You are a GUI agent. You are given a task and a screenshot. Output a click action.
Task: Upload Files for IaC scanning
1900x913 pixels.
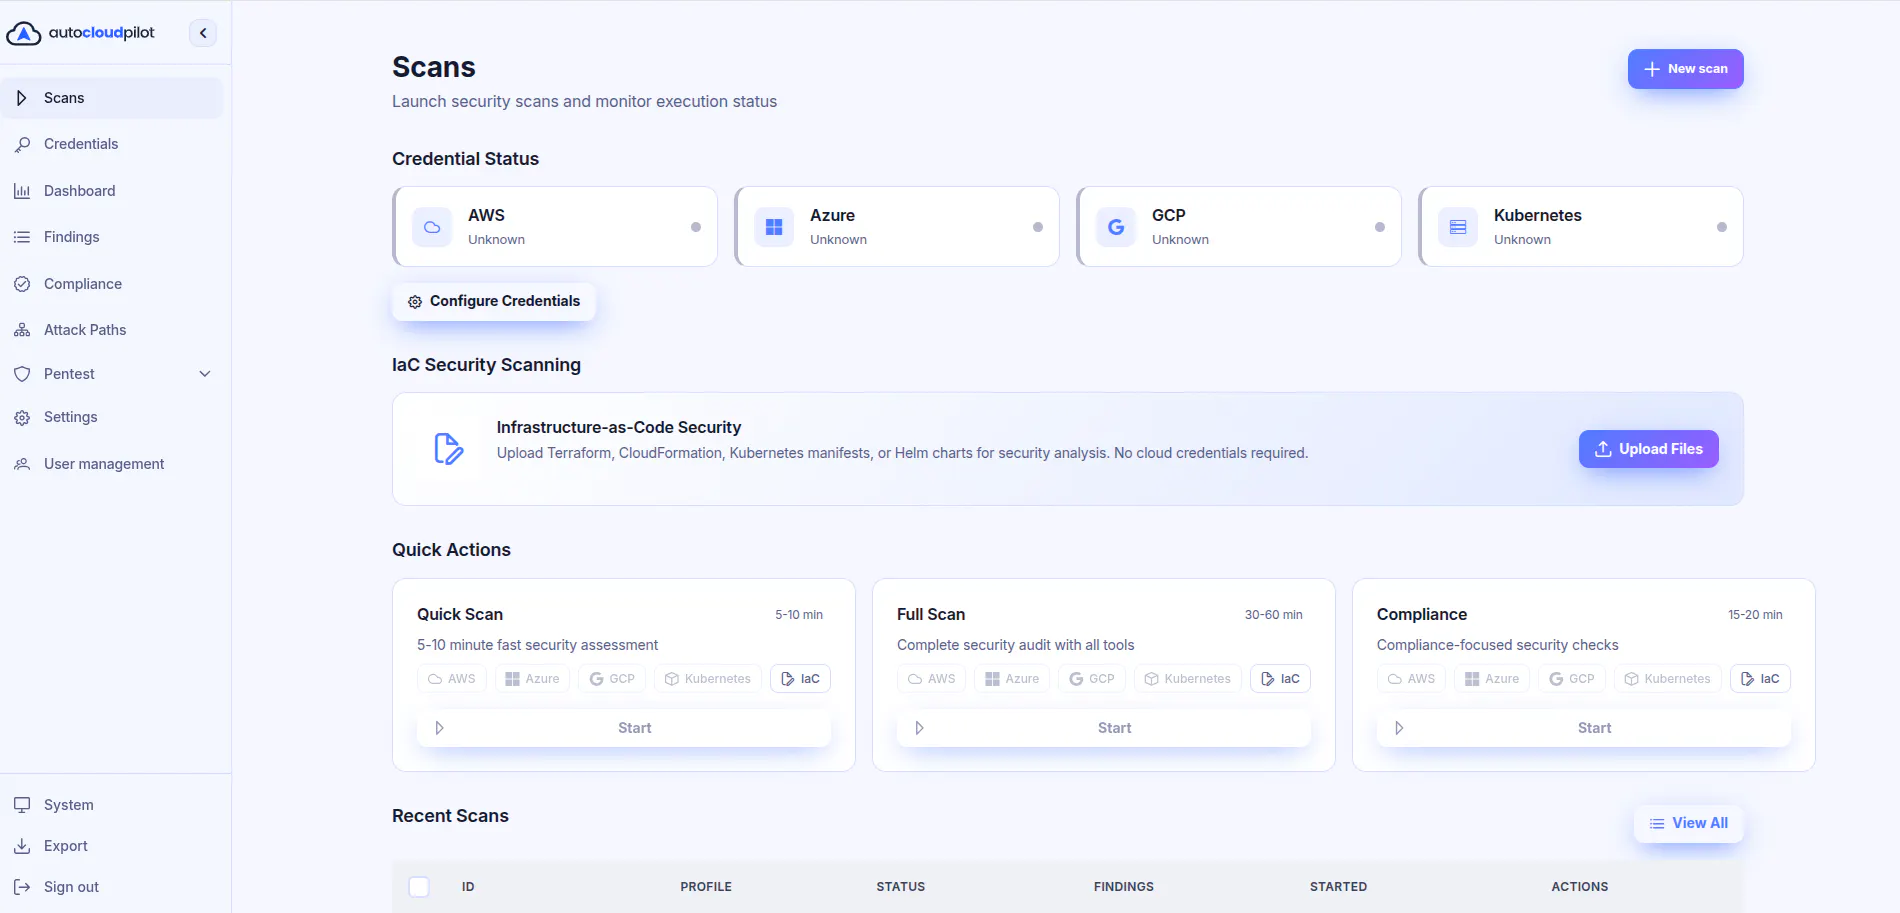pyautogui.click(x=1648, y=449)
